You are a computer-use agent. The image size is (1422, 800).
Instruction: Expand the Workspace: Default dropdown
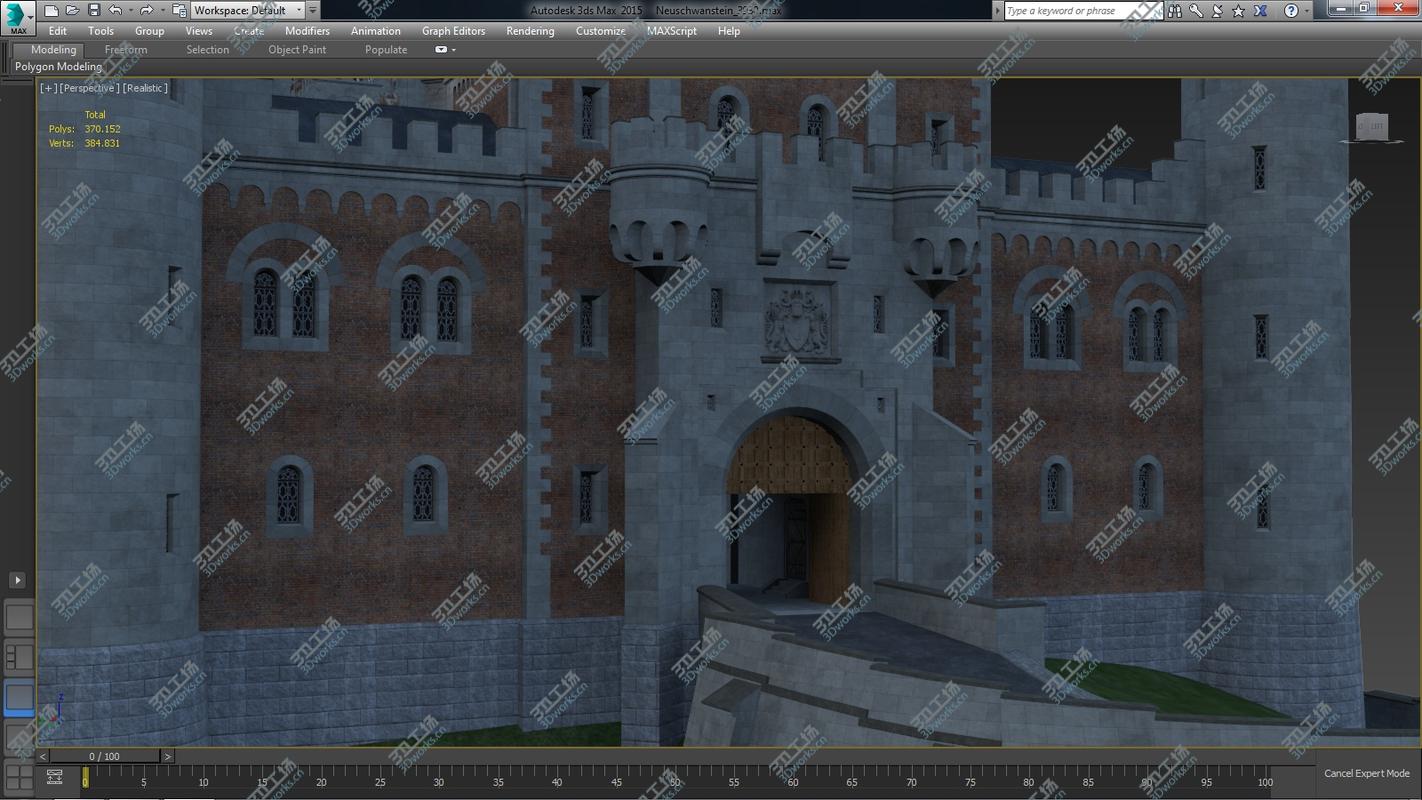click(x=247, y=10)
